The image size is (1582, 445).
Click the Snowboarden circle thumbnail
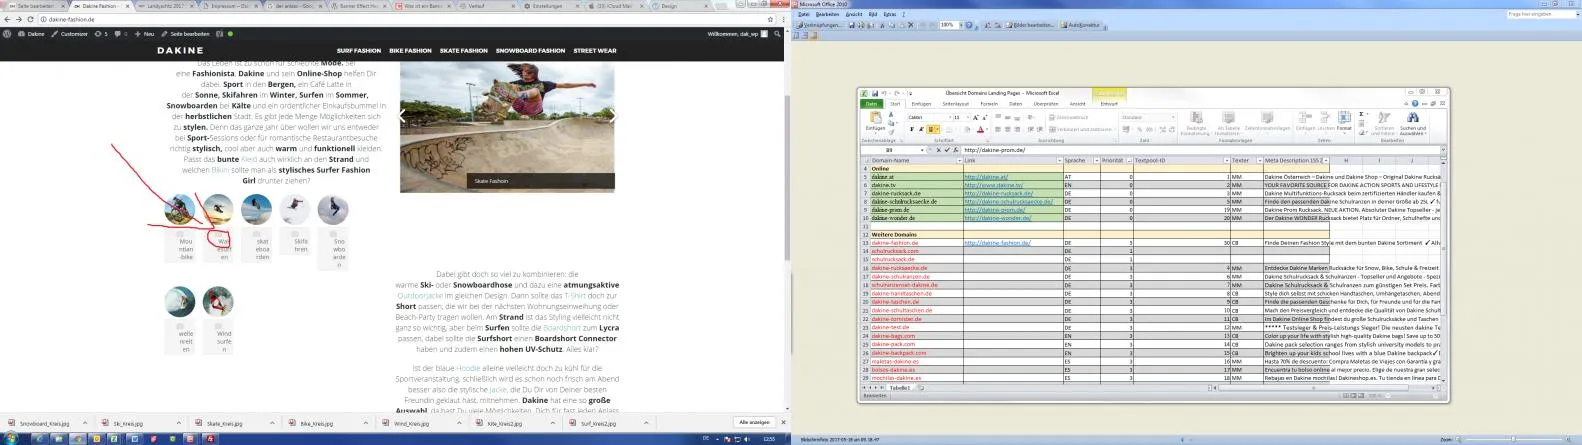[x=333, y=209]
